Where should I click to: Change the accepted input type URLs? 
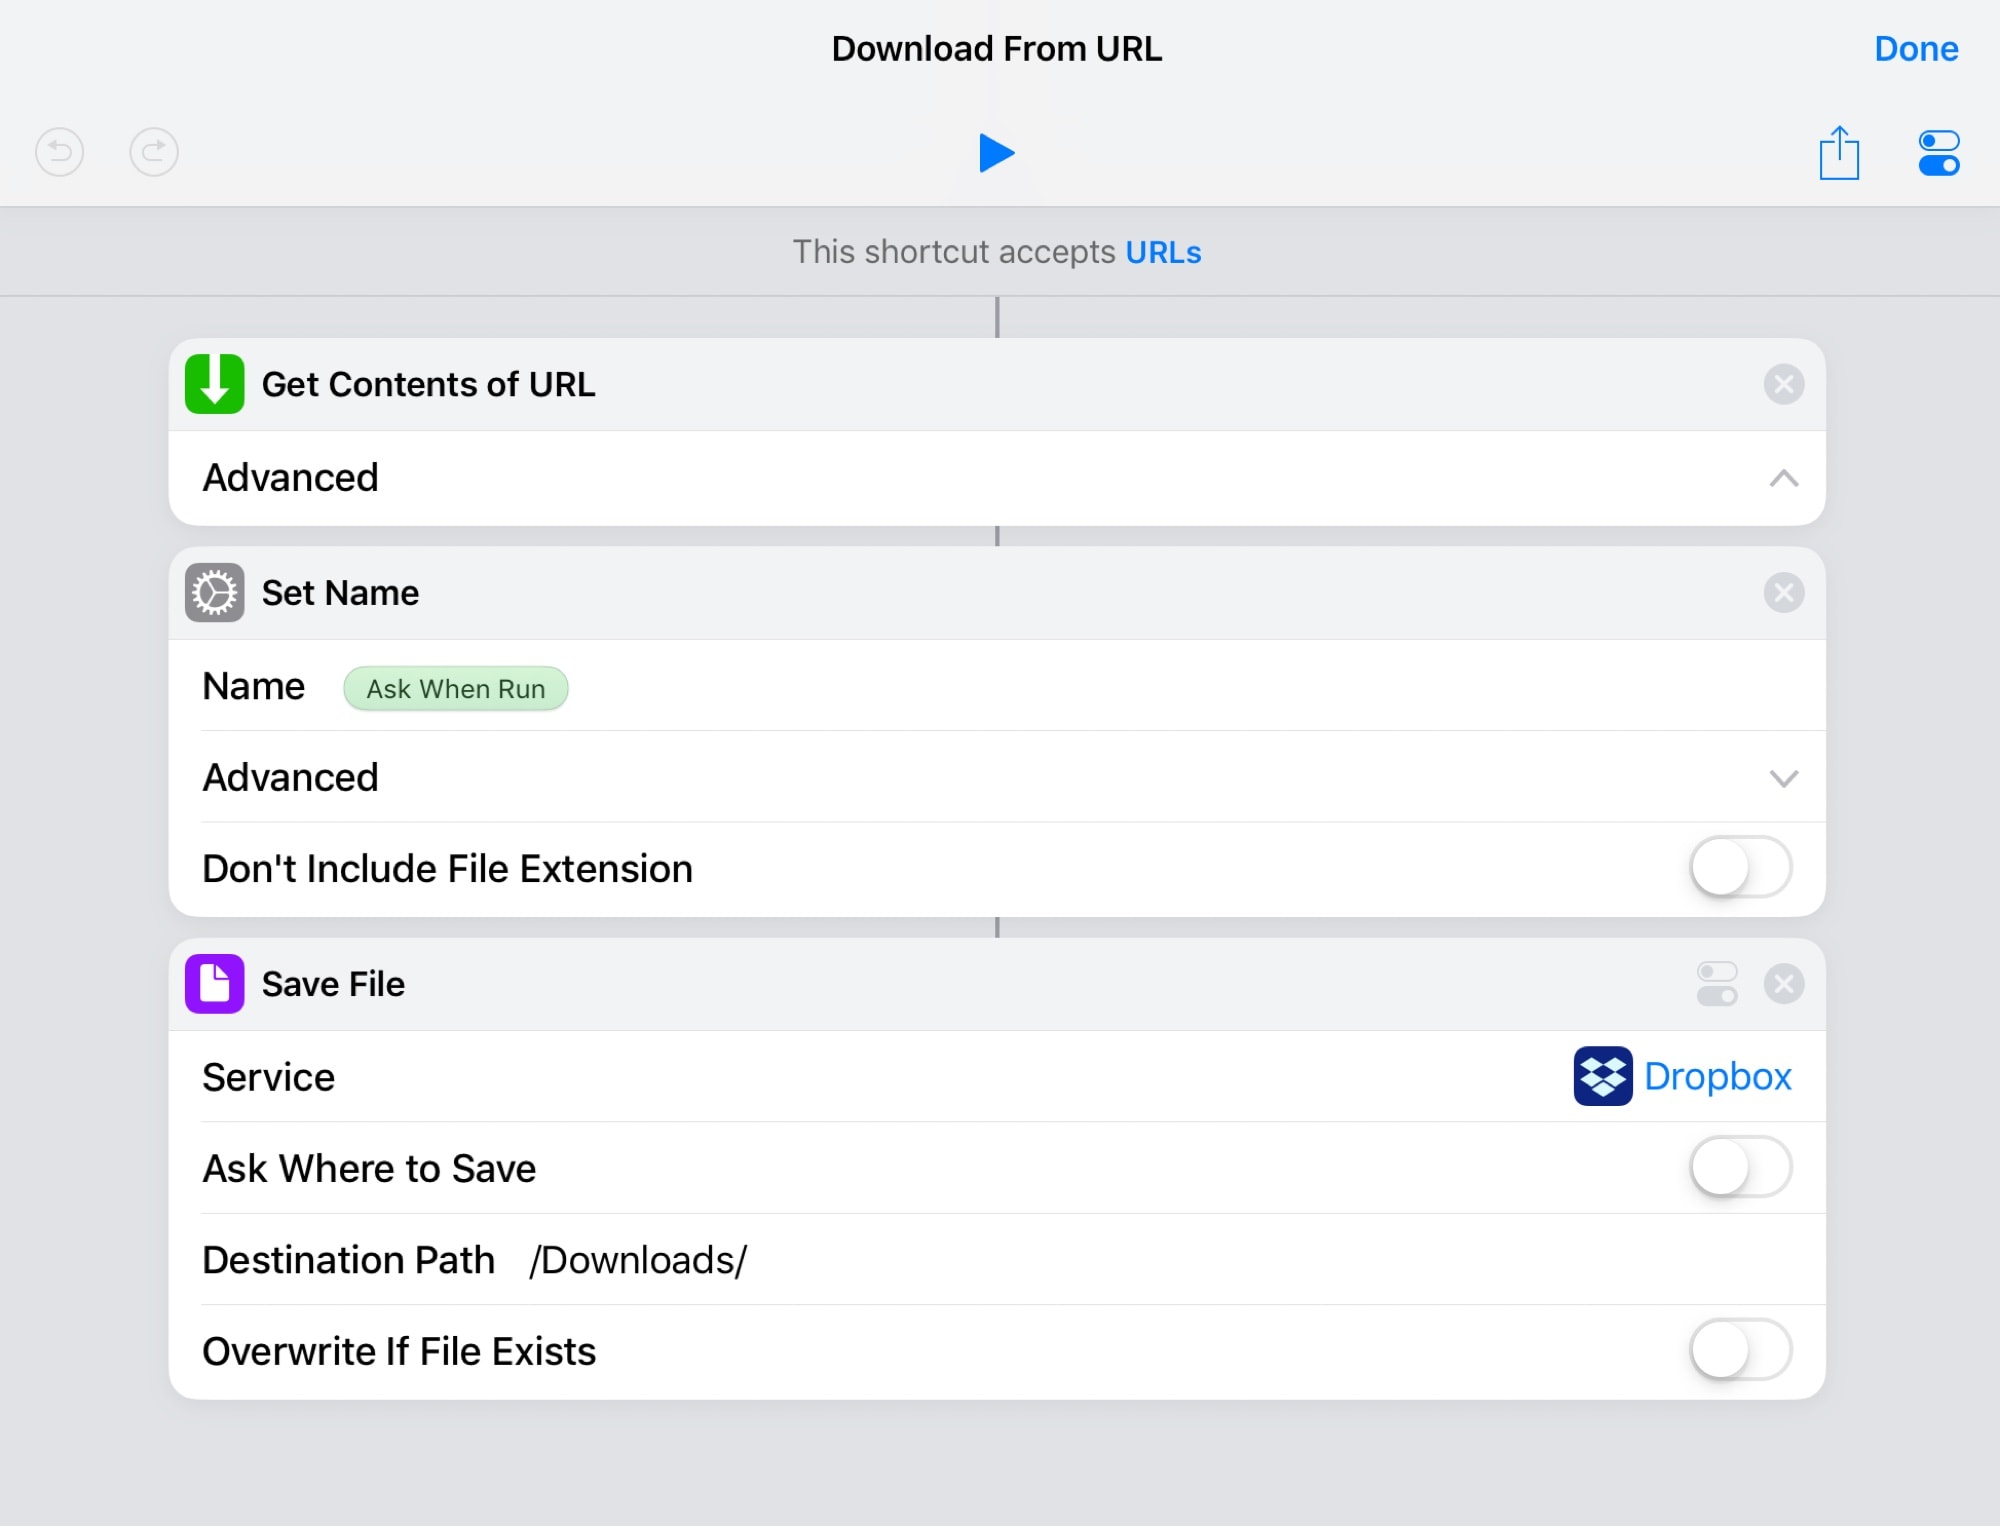[x=1163, y=252]
